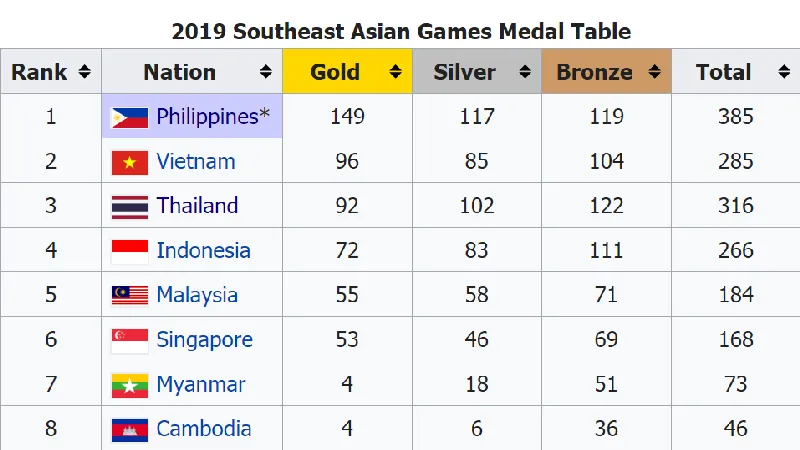The width and height of the screenshot is (800, 450).
Task: Click the Thailand flag icon
Action: [129, 207]
